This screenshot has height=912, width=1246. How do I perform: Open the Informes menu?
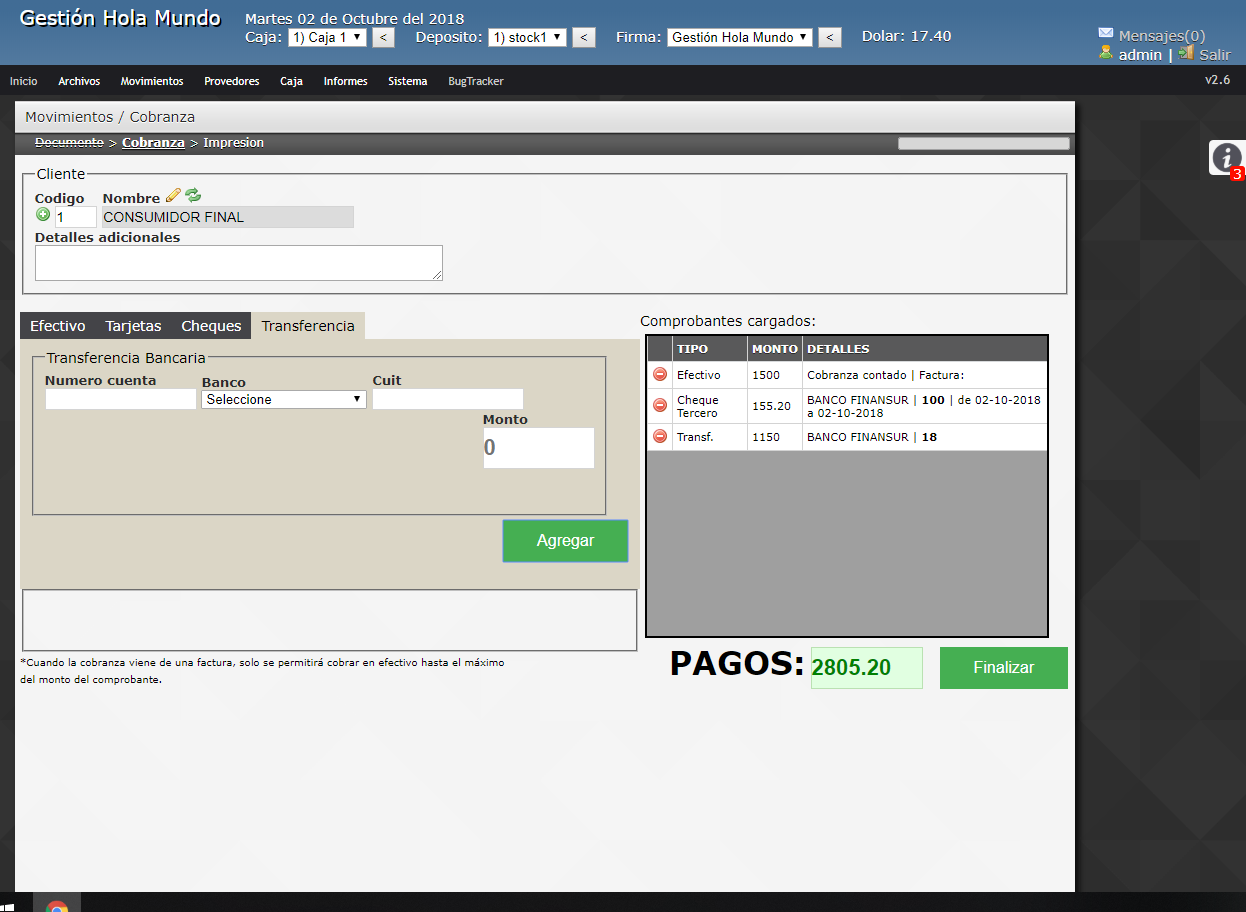tap(345, 81)
